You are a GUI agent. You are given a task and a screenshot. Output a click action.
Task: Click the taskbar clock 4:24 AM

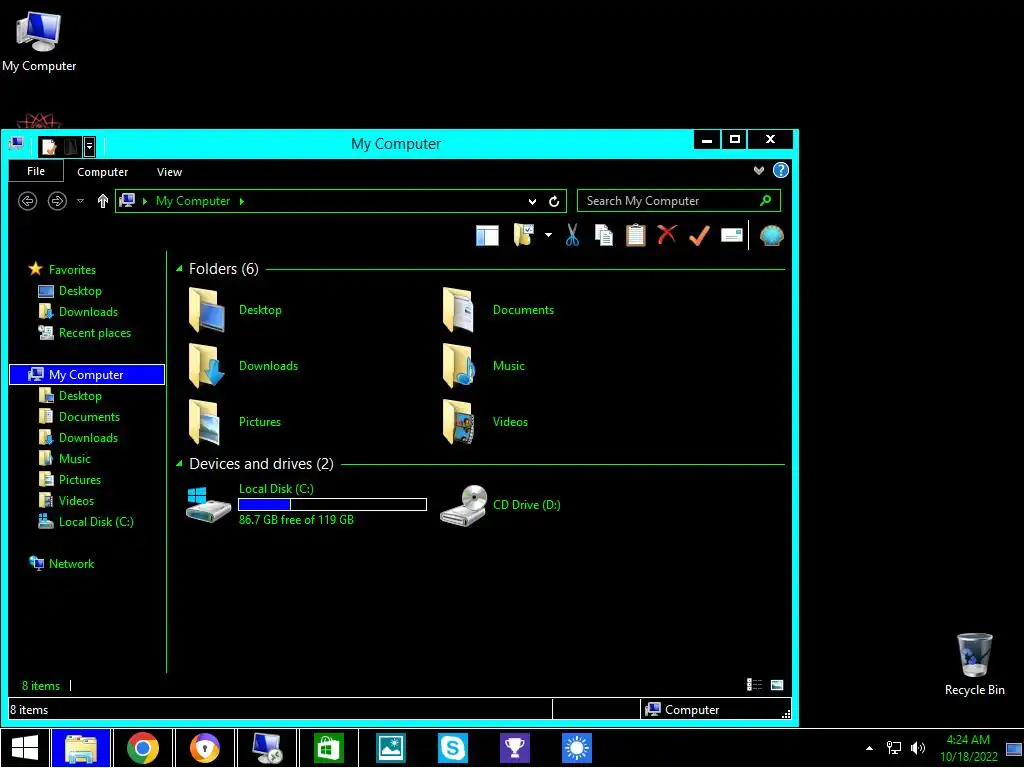tap(968, 740)
